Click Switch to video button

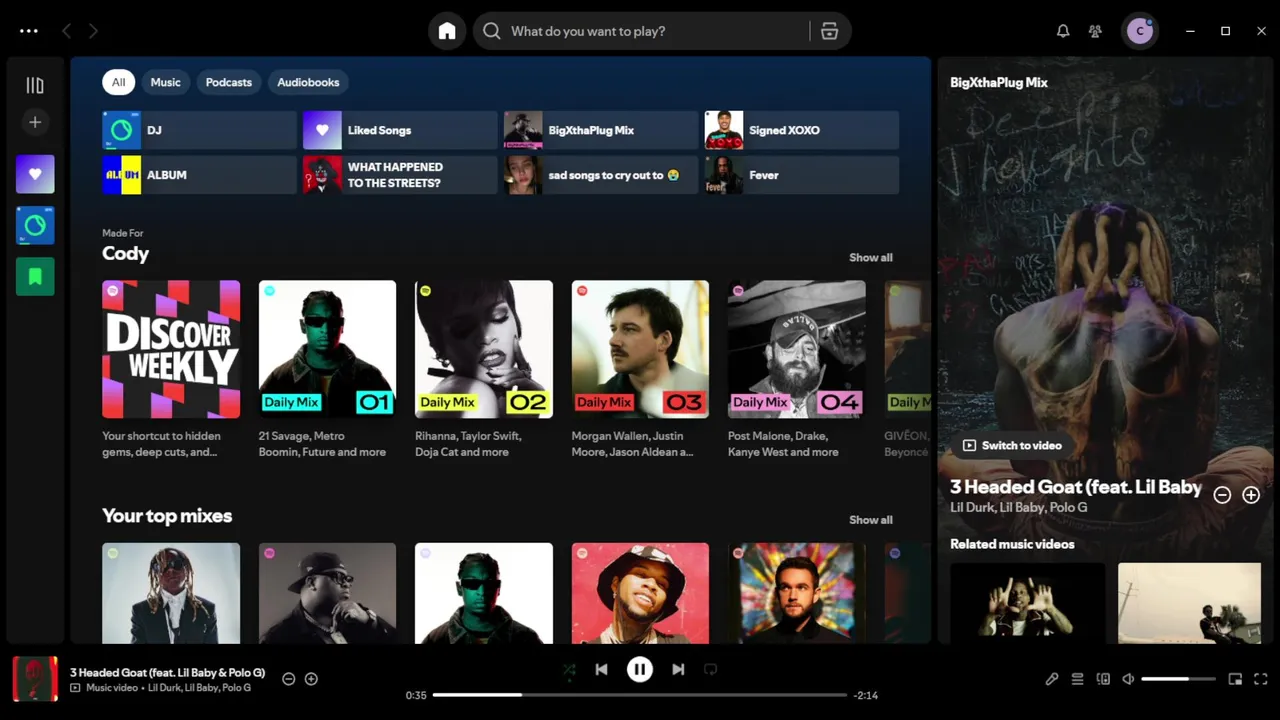[1011, 445]
